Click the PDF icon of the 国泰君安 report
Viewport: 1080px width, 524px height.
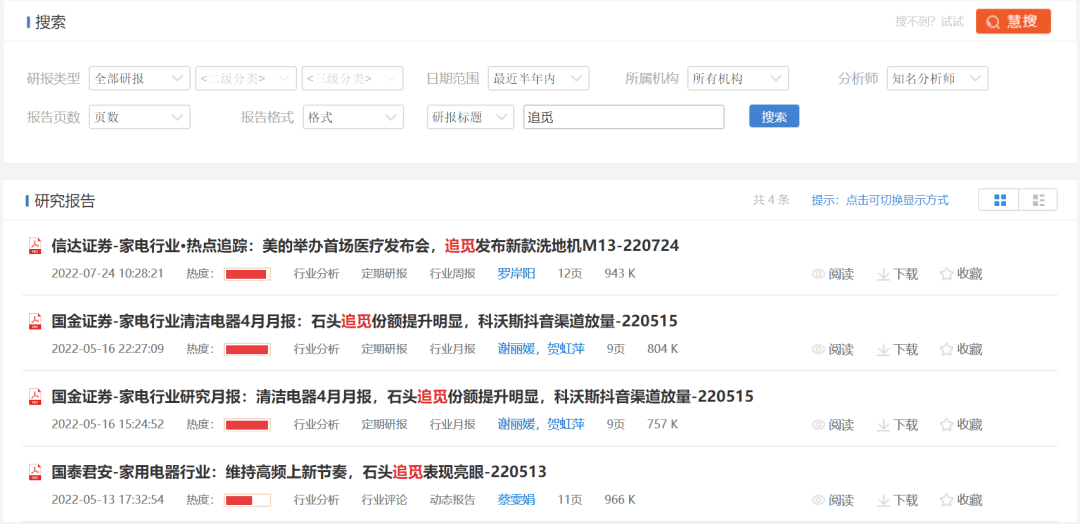pos(34,472)
